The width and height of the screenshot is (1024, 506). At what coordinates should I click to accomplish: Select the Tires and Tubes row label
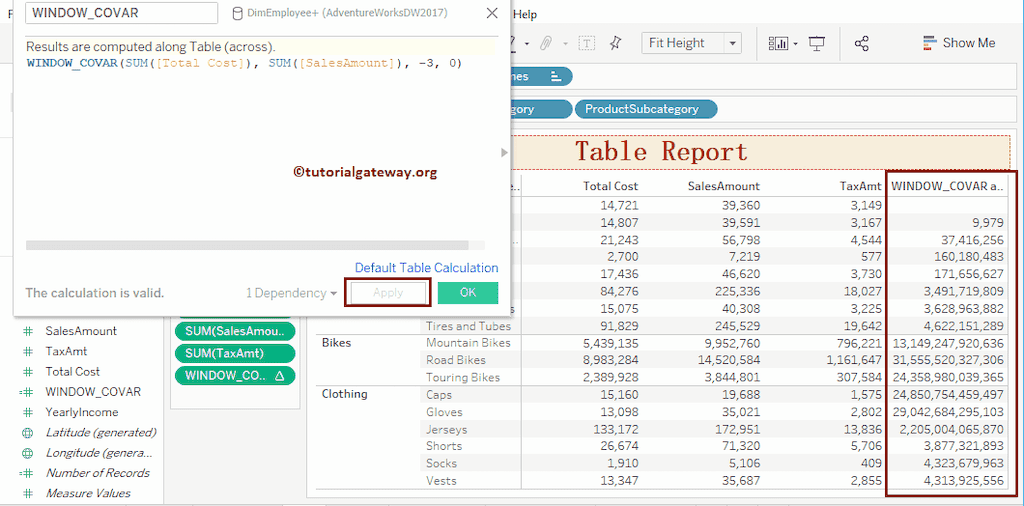coord(468,326)
